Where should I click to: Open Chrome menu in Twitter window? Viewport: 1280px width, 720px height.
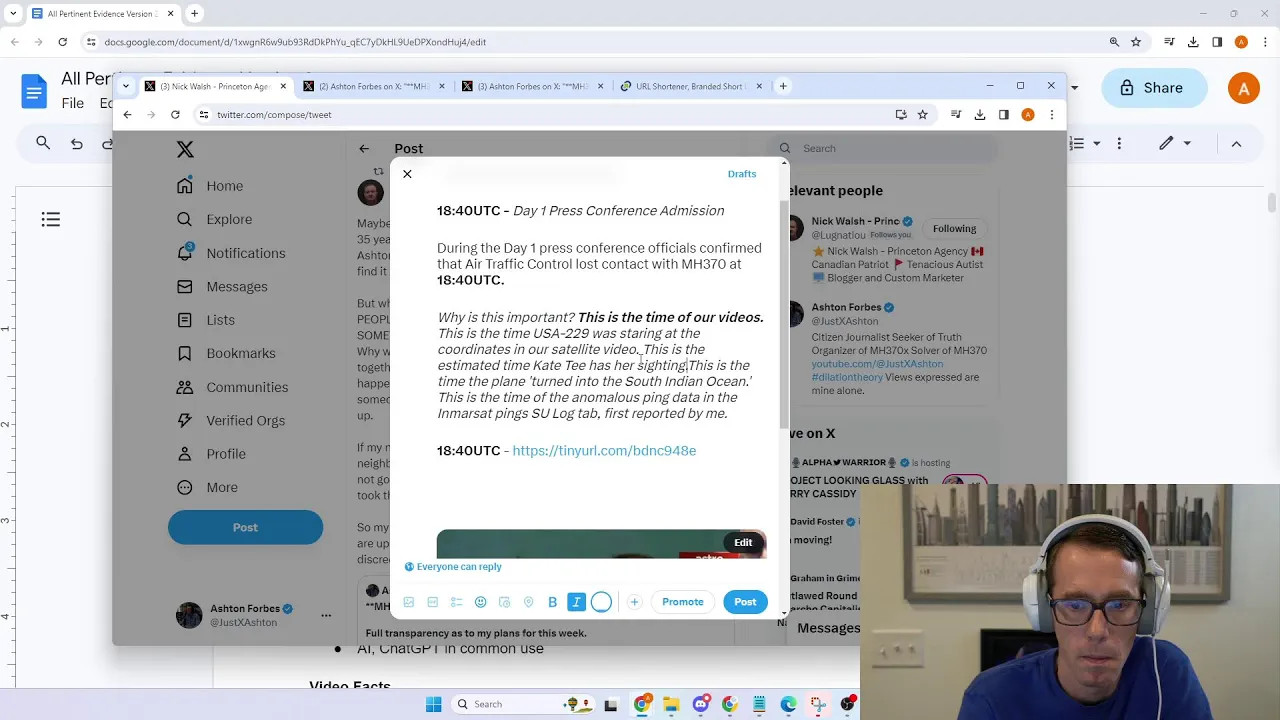tap(1051, 115)
